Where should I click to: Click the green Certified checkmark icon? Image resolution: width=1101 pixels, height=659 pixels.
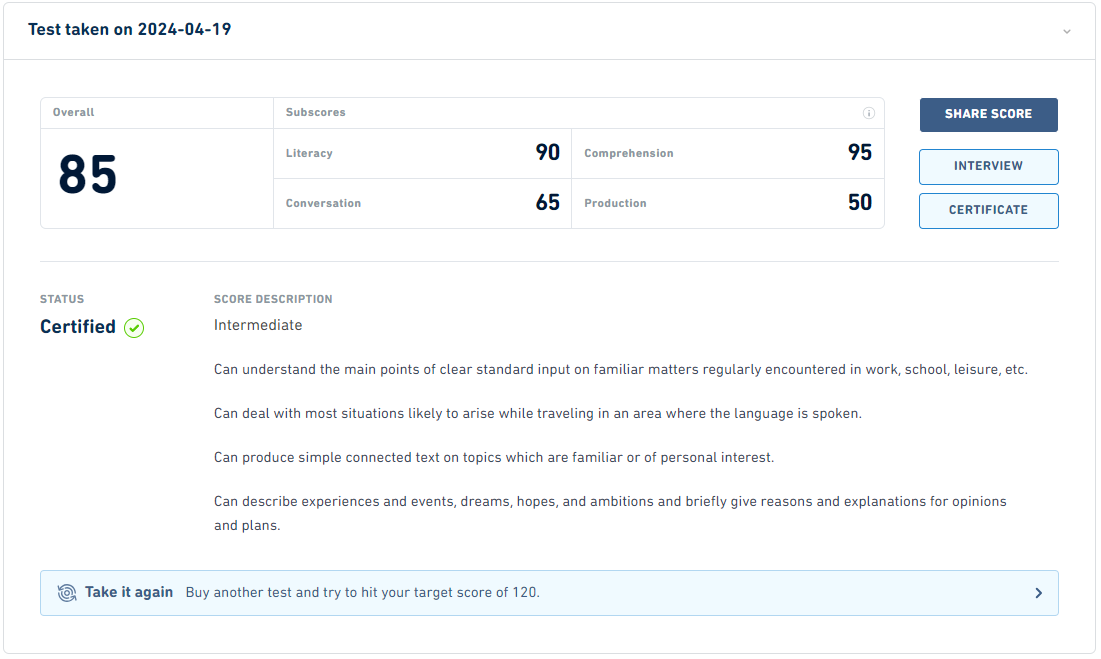pos(134,328)
